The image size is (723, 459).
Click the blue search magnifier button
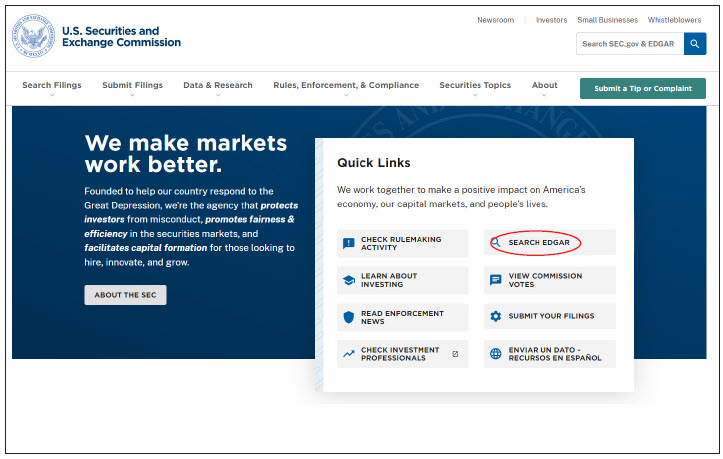tap(695, 44)
